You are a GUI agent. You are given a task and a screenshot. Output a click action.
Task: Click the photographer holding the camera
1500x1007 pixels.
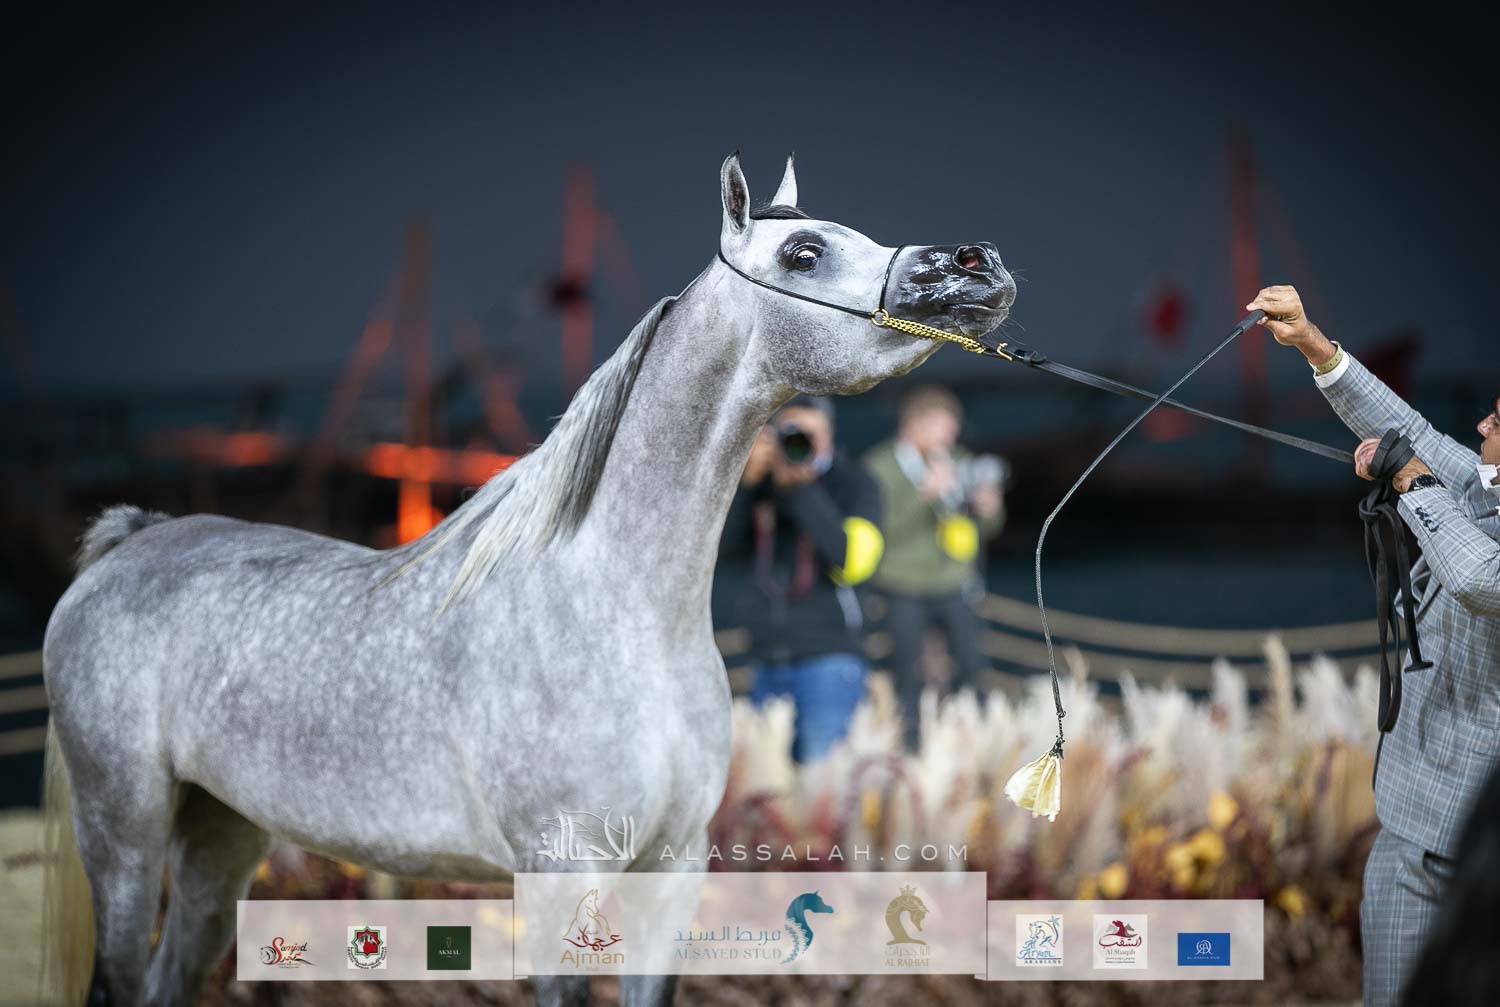[x=798, y=540]
